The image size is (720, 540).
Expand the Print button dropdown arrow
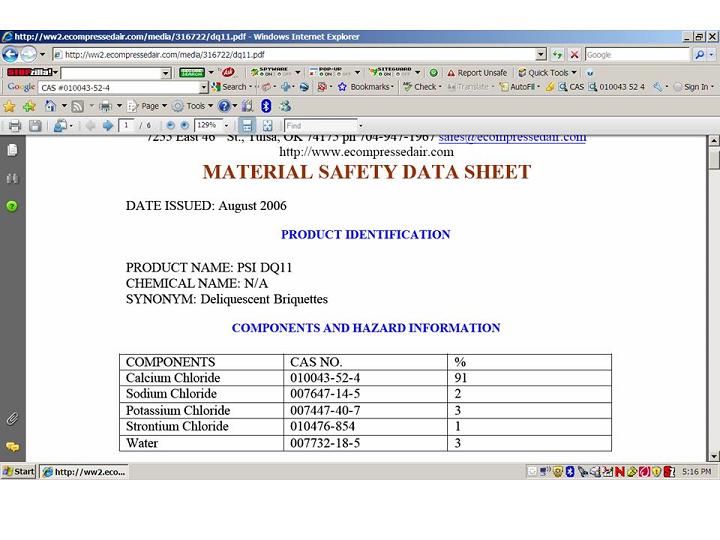119,106
